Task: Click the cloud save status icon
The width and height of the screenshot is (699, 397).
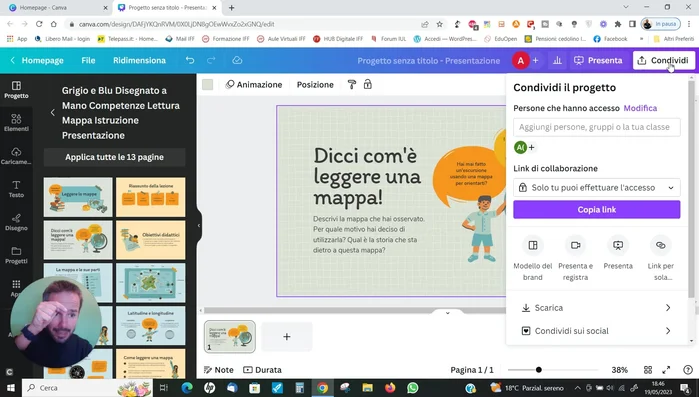Action: click(237, 60)
